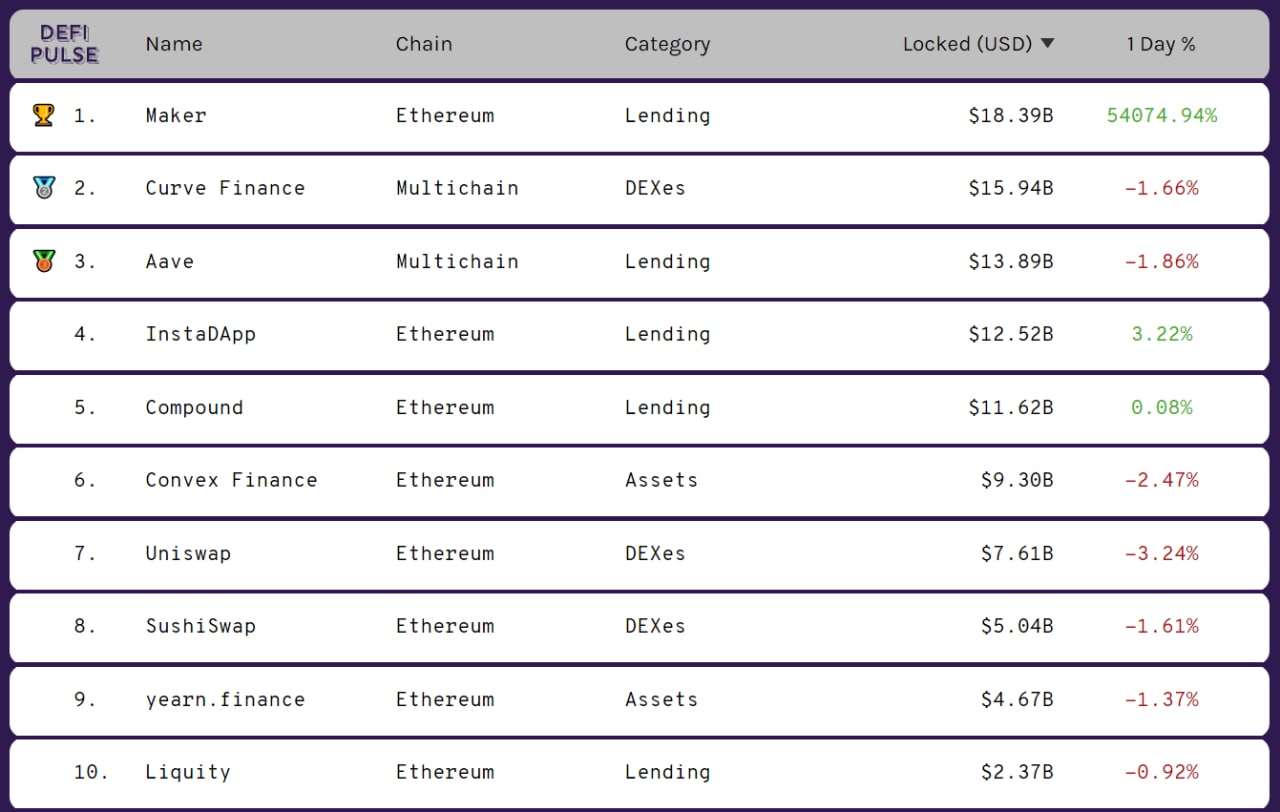Open the Convex Finance project link
This screenshot has width=1280, height=812.
coord(231,480)
